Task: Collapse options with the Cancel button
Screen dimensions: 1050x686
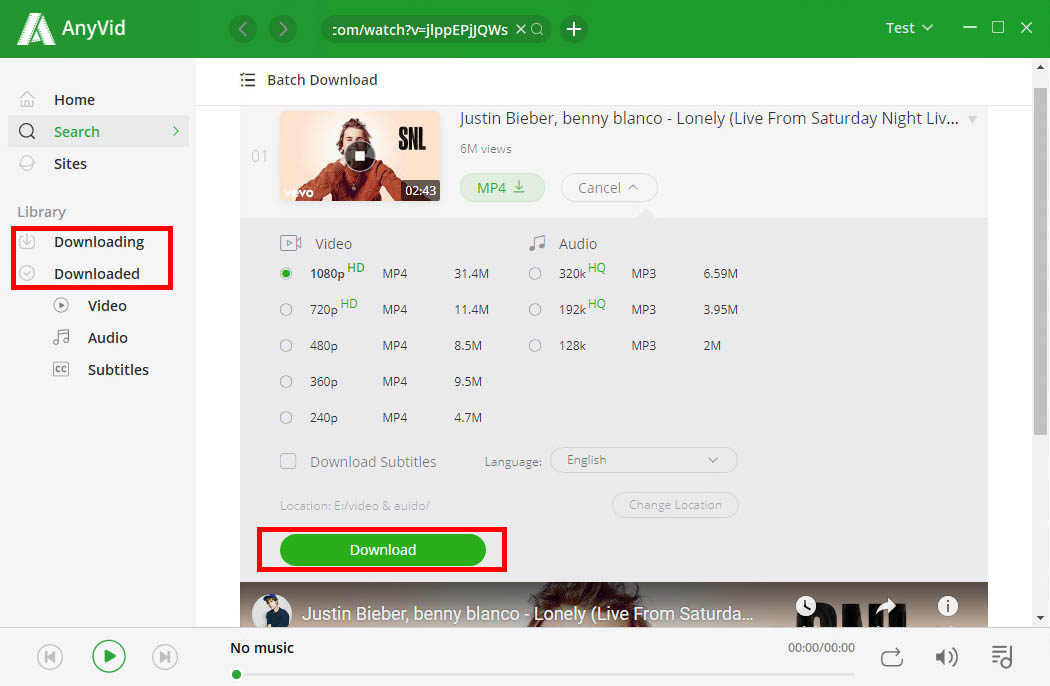Action: 609,188
